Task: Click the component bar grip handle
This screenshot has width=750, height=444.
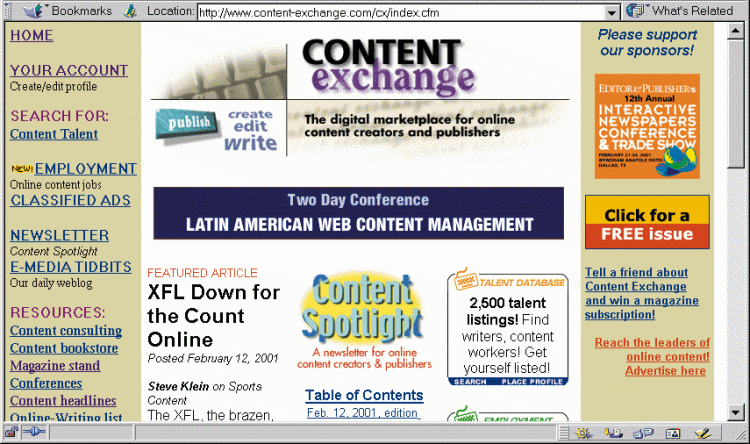Action: (x=564, y=433)
